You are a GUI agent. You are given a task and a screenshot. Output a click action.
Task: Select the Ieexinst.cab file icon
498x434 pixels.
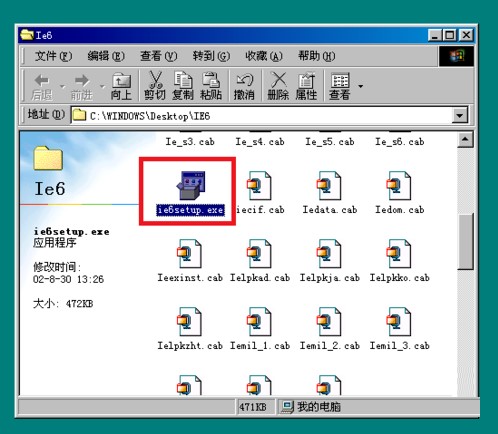click(189, 254)
